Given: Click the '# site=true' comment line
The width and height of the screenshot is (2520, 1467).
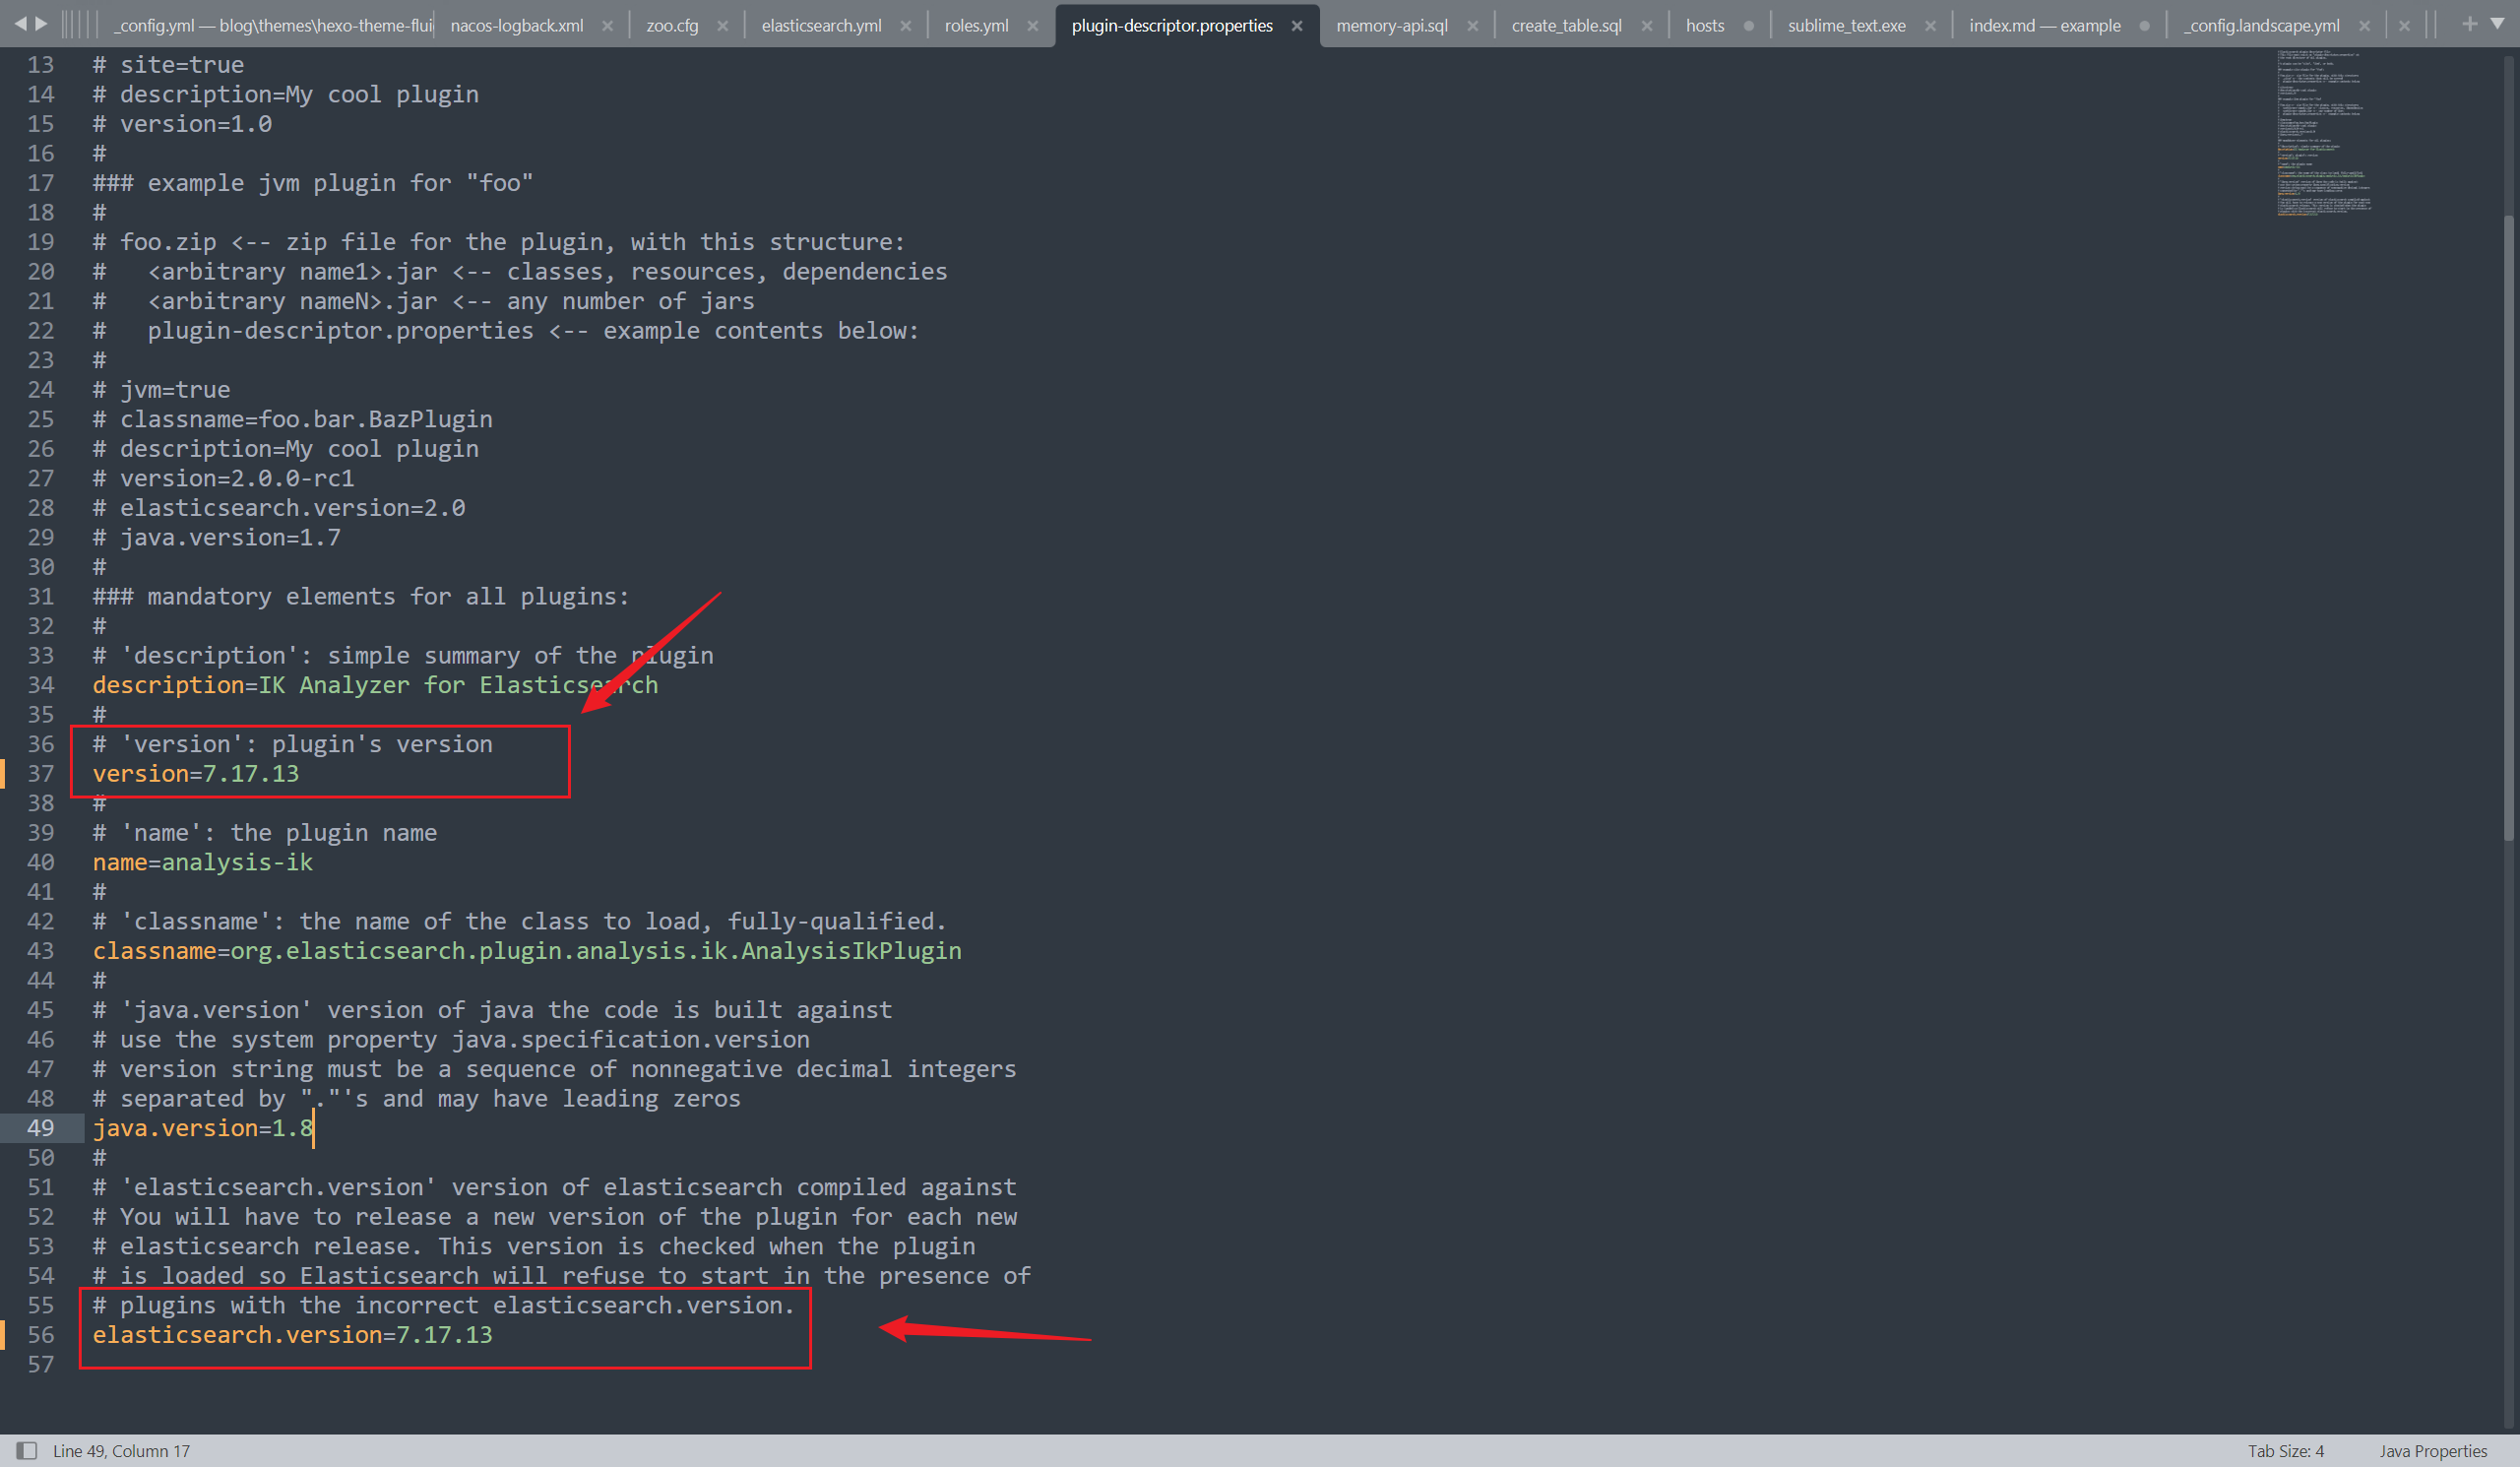Looking at the screenshot, I should point(168,64).
